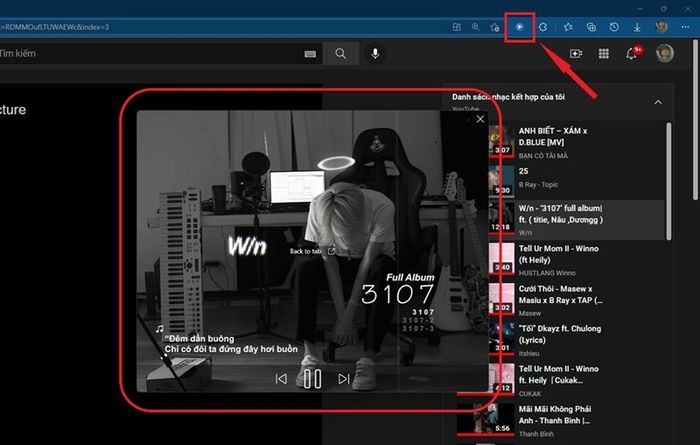Open the Edge zoom magnifier icon in address bar
This screenshot has height=445, width=700.
point(475,27)
